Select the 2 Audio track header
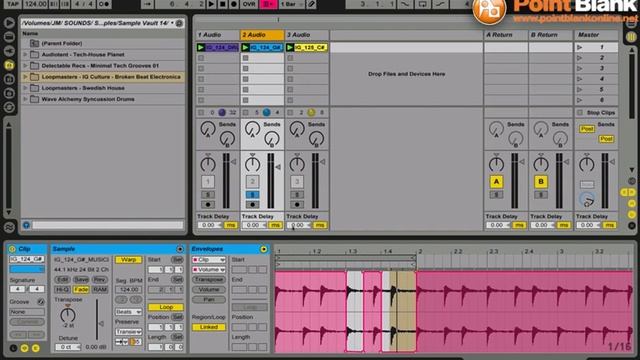This screenshot has width=640, height=360. click(x=262, y=35)
